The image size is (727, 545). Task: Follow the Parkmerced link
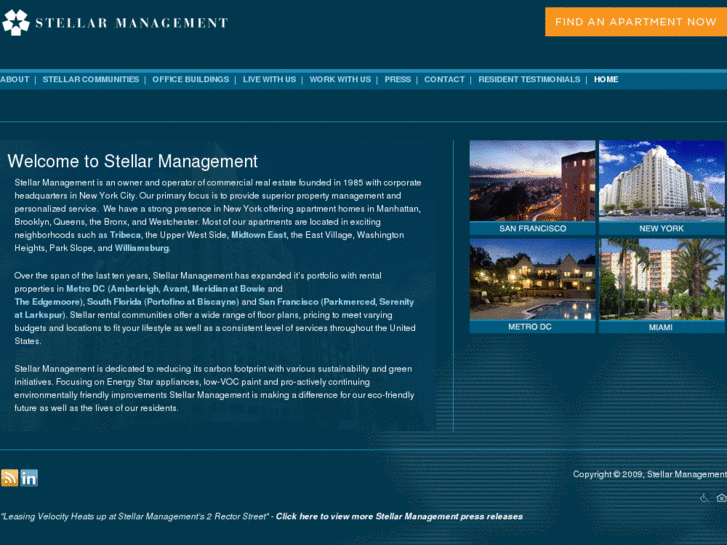click(x=349, y=302)
